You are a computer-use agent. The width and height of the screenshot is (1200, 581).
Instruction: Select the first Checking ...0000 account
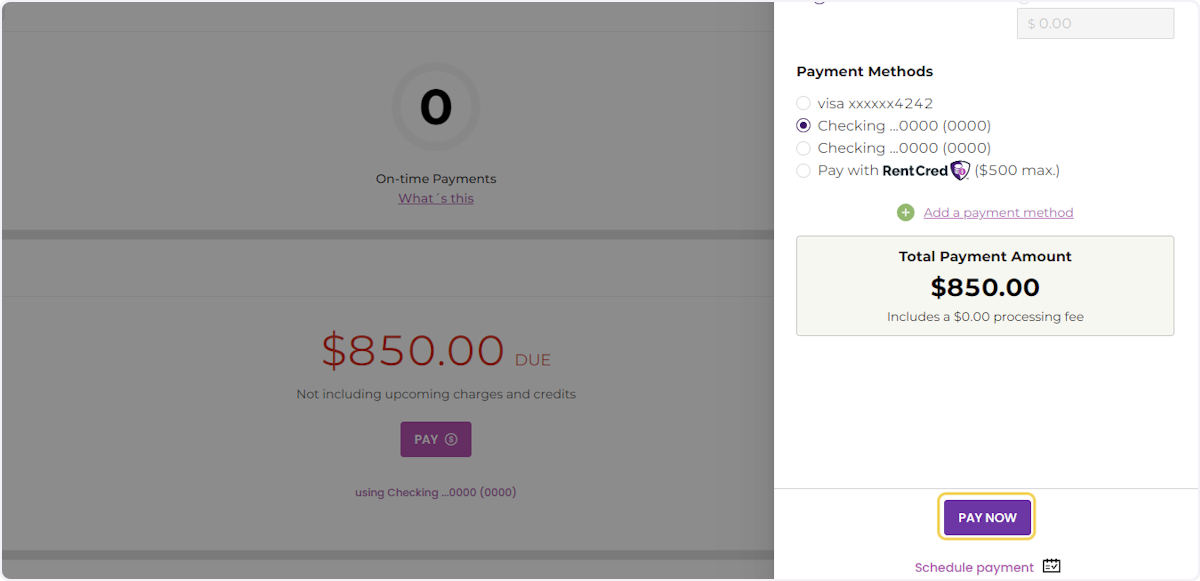804,125
